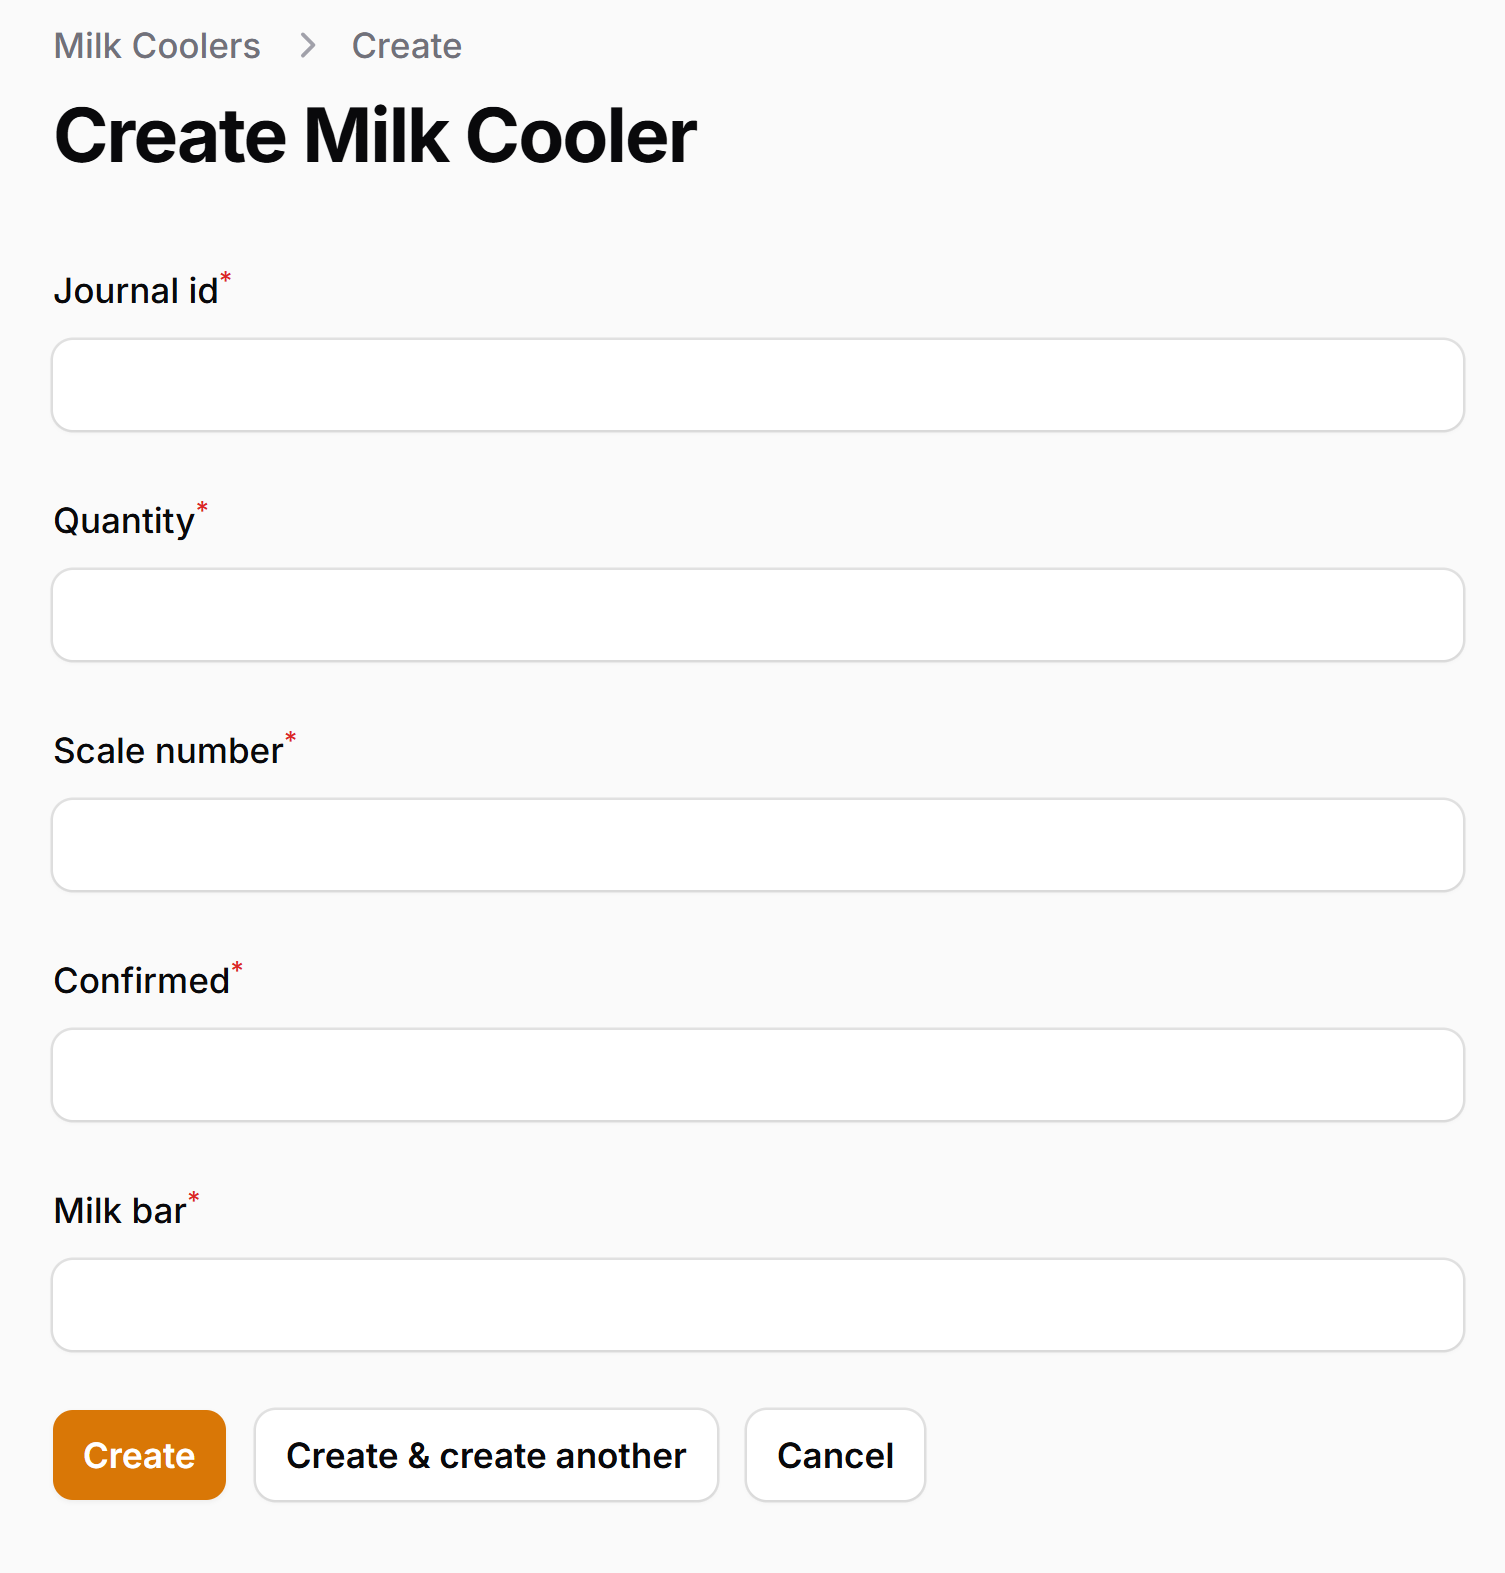
Task: Click the Scale number label
Action: 168,751
